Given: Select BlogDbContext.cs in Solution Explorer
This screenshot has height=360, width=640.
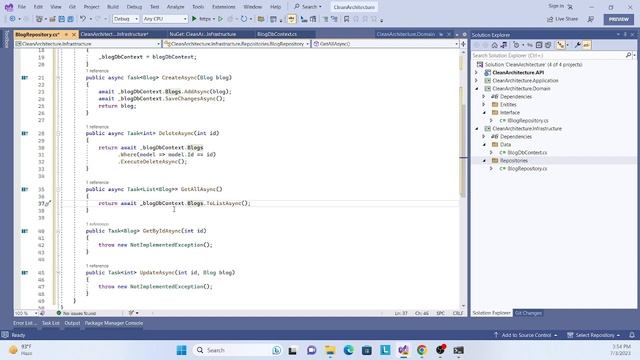Looking at the screenshot, I should [527, 153].
